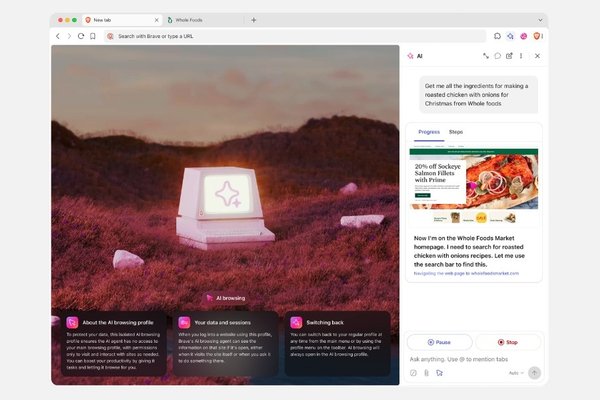The width and height of the screenshot is (600, 400).
Task: Click the roasted chicken request message bubble
Action: (x=479, y=95)
